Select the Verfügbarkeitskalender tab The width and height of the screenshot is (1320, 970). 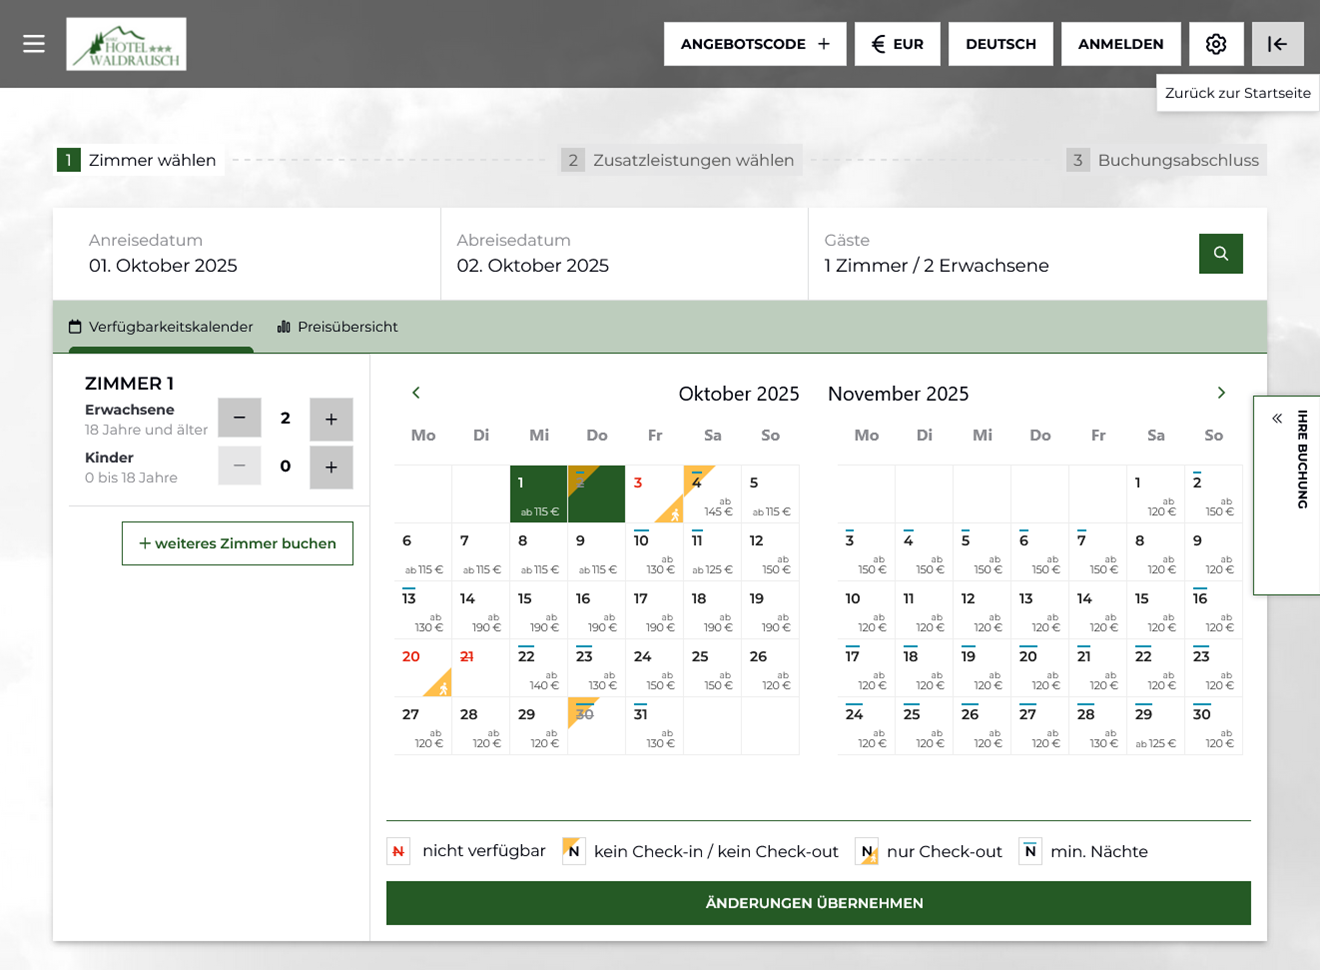tap(161, 327)
